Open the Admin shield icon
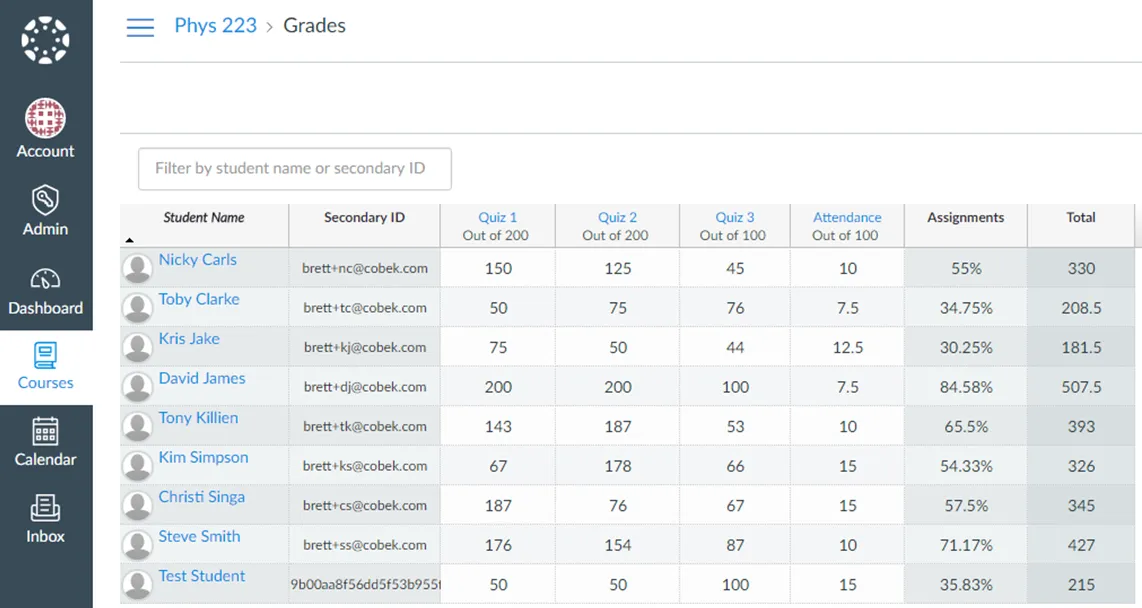Viewport: 1142px width, 608px height. tap(45, 200)
